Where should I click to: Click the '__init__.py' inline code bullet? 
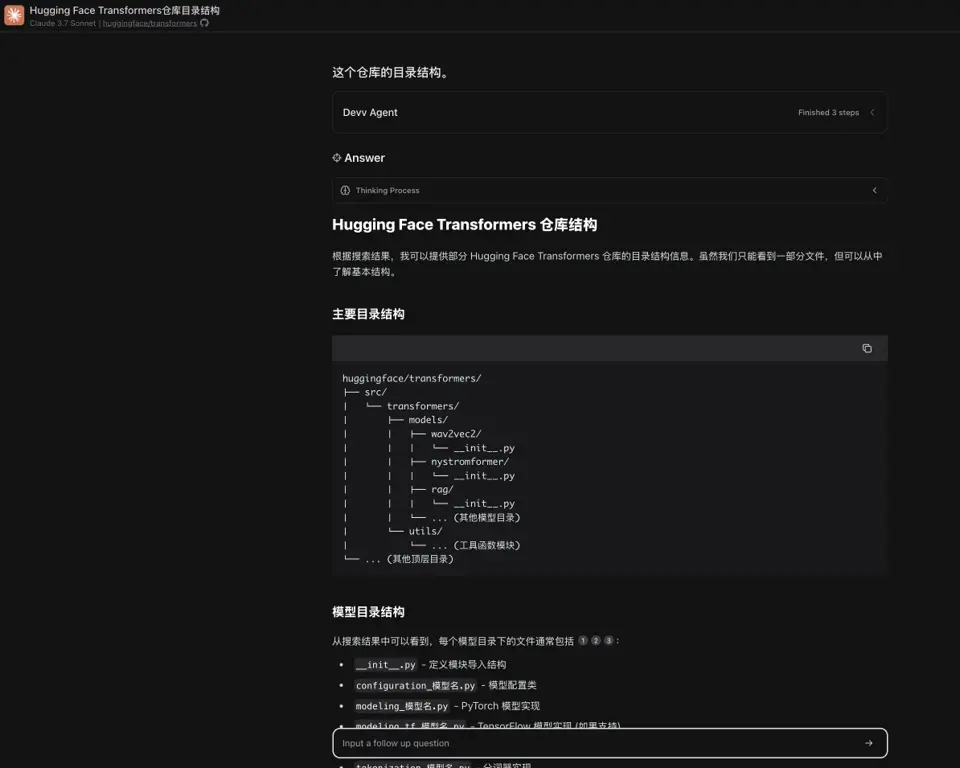386,664
